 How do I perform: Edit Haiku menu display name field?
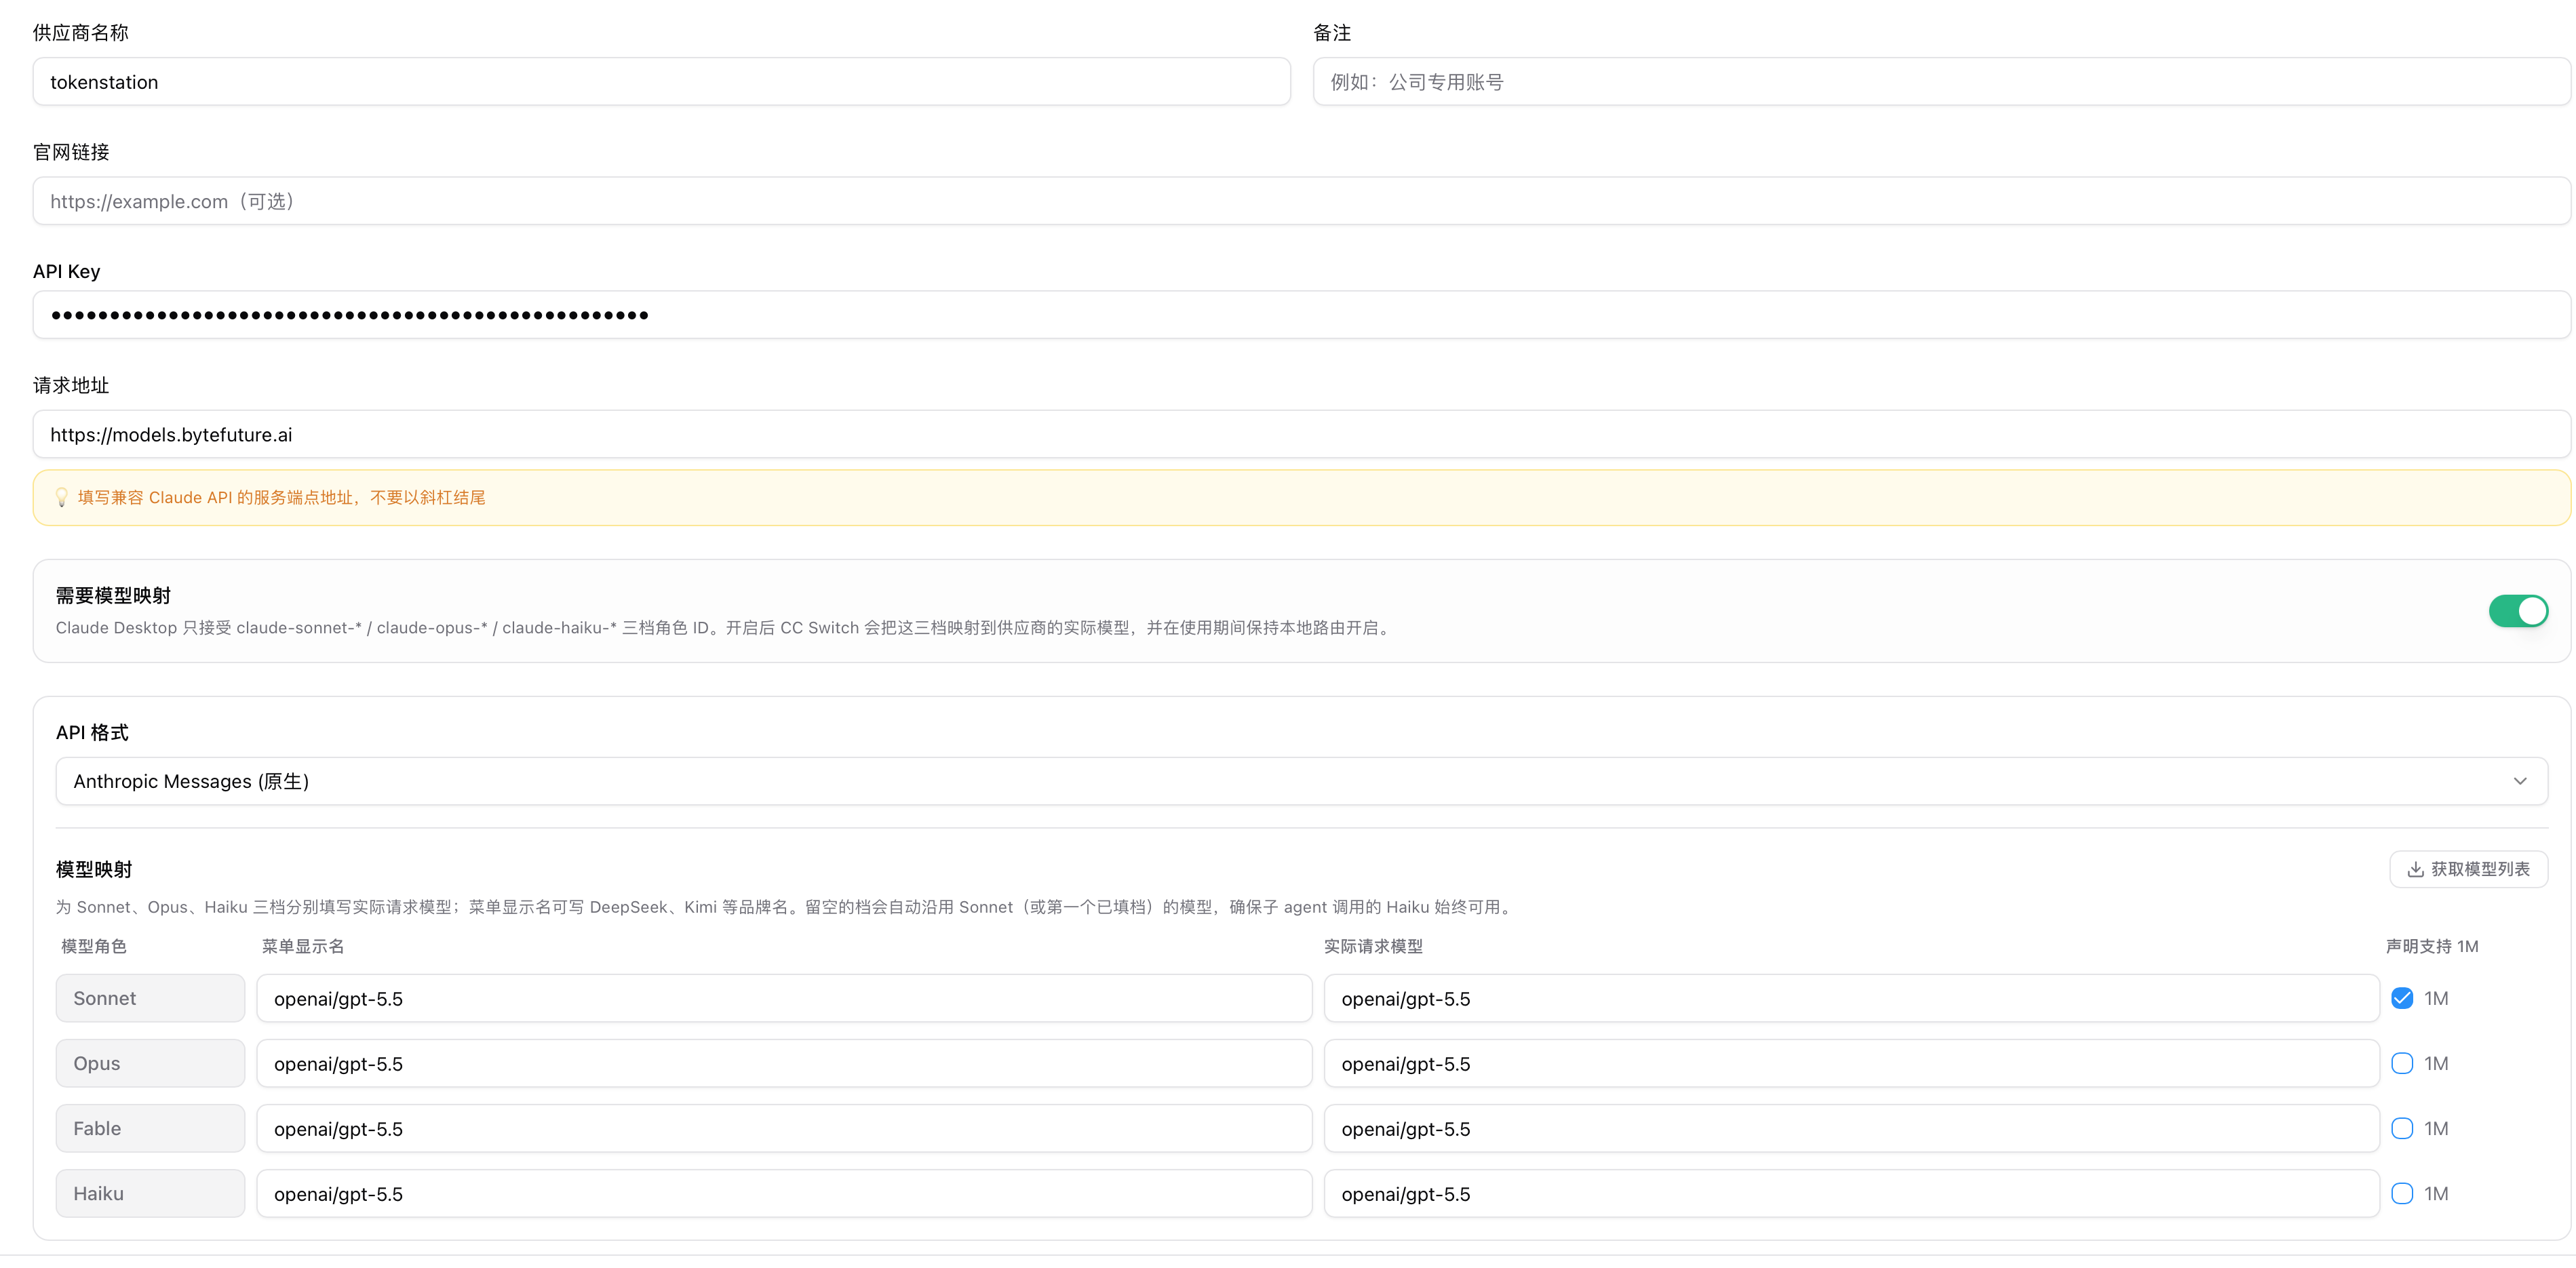click(784, 1193)
